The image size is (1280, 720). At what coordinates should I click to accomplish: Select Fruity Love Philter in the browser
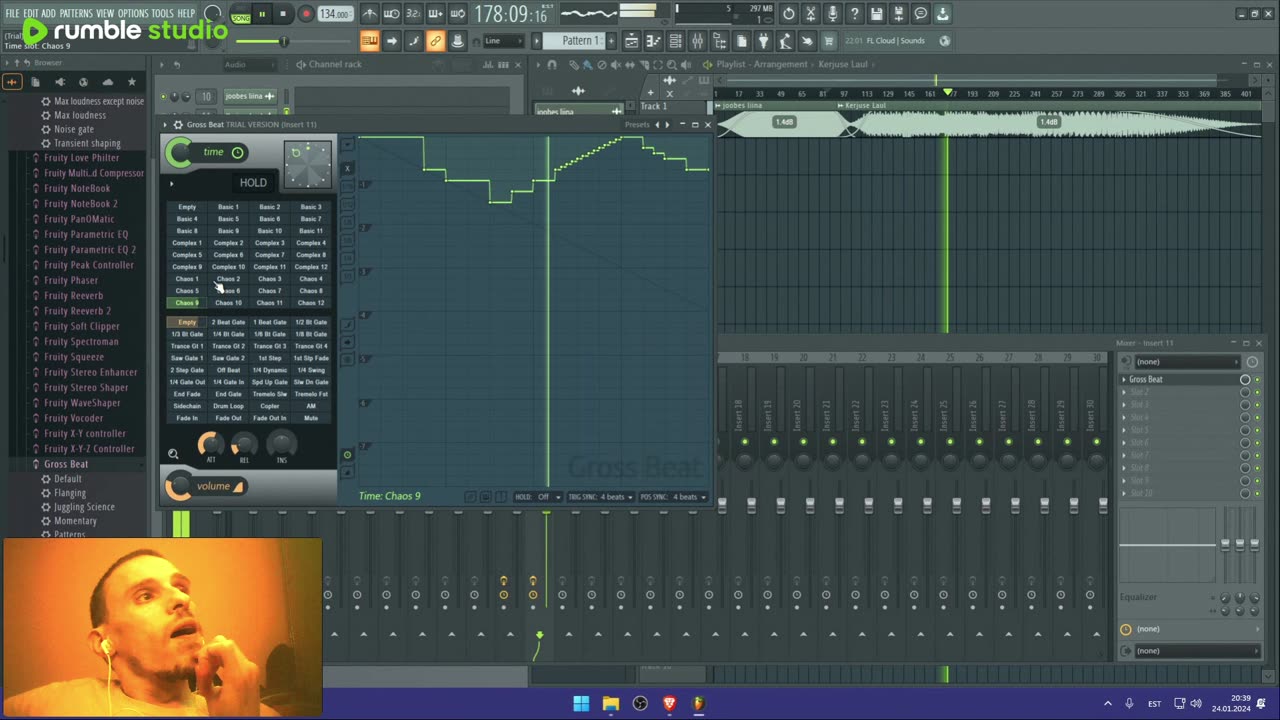[81, 158]
